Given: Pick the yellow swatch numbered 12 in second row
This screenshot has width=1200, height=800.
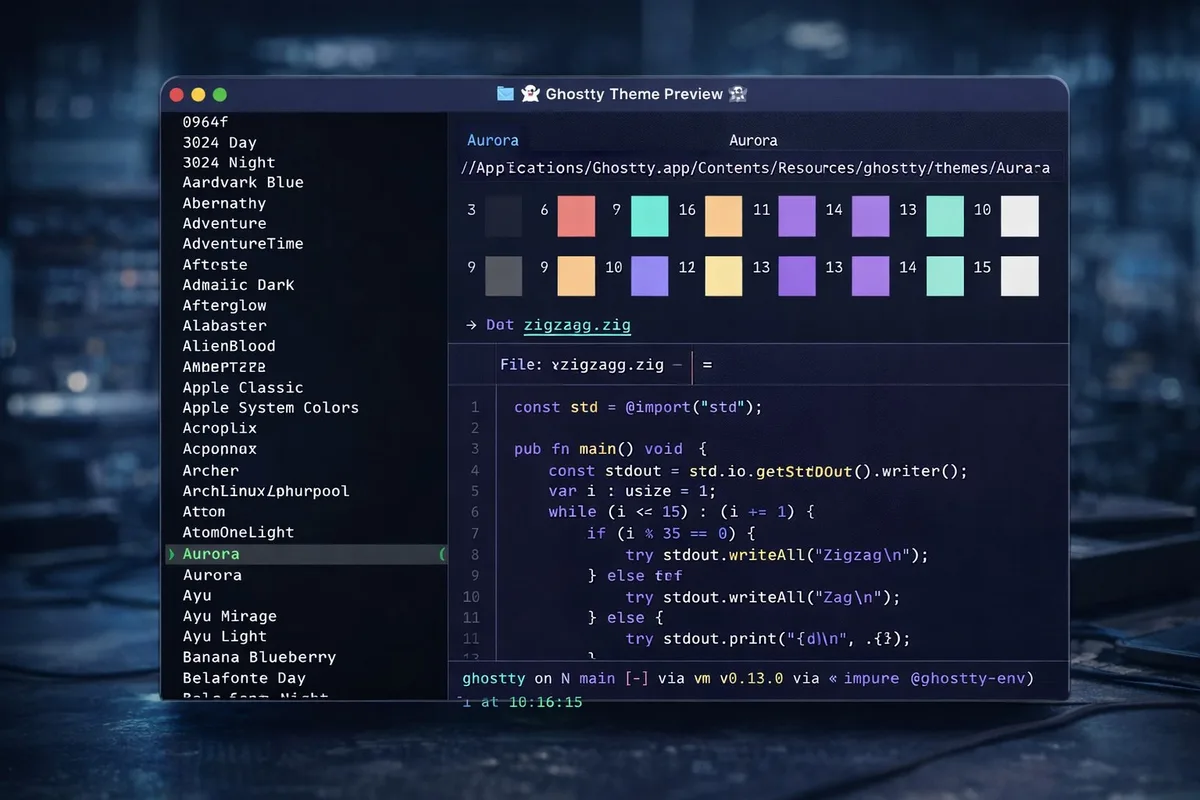Looking at the screenshot, I should tap(724, 276).
